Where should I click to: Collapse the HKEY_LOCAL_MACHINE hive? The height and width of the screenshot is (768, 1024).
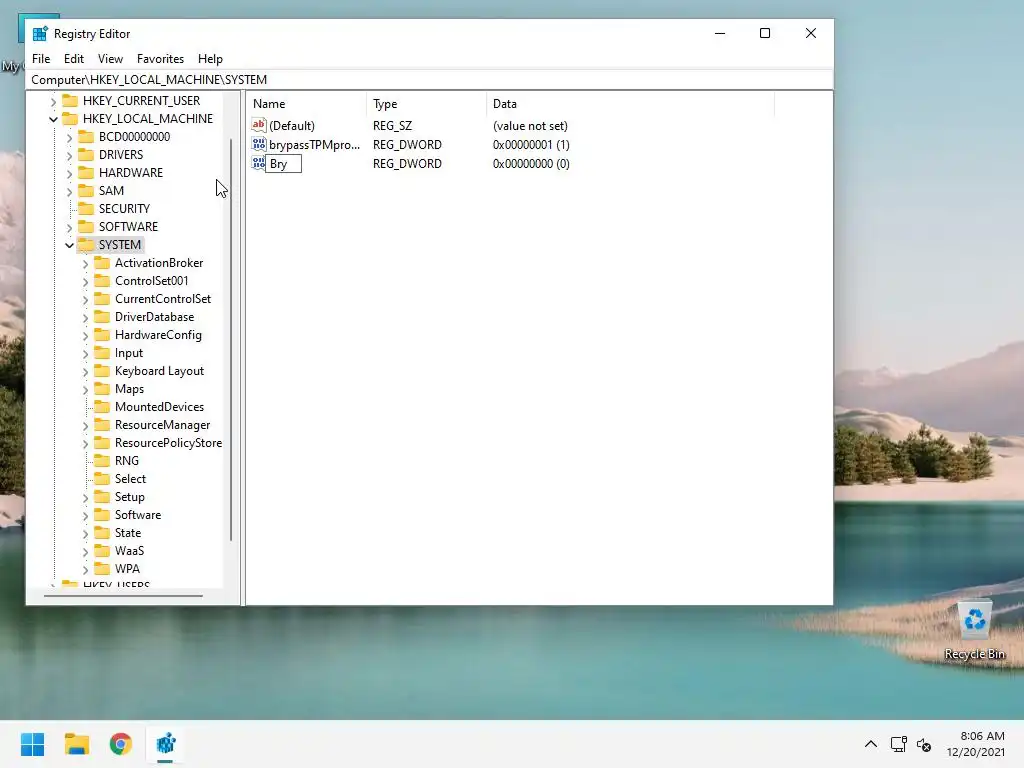[54, 119]
